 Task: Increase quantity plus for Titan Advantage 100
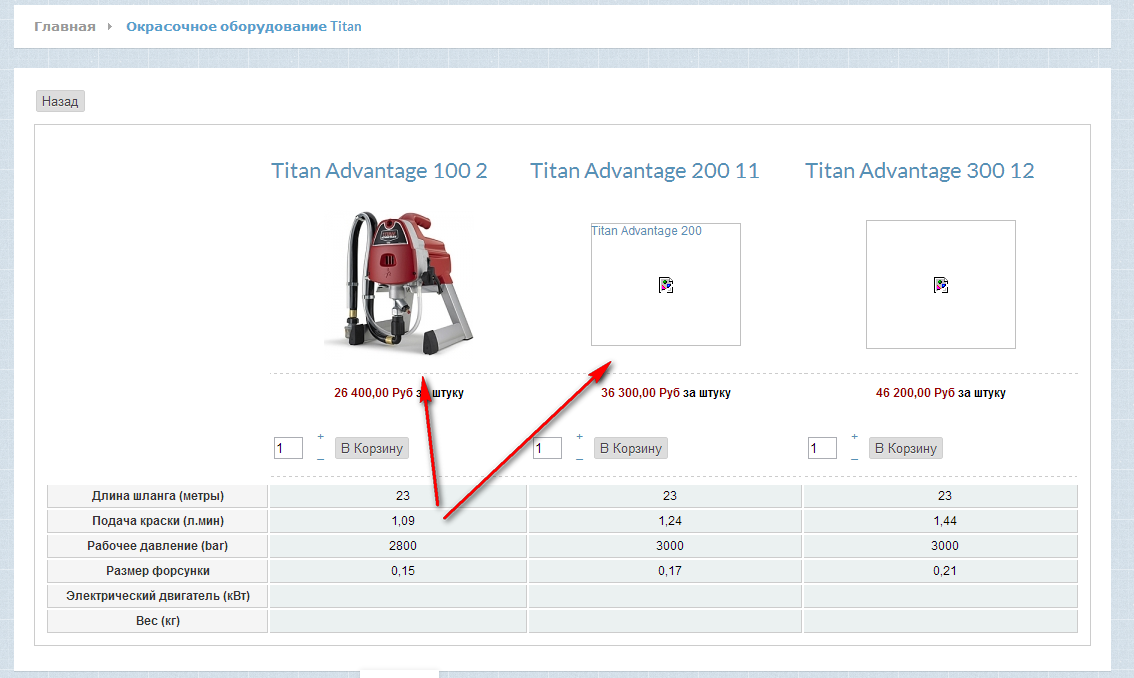(x=320, y=436)
